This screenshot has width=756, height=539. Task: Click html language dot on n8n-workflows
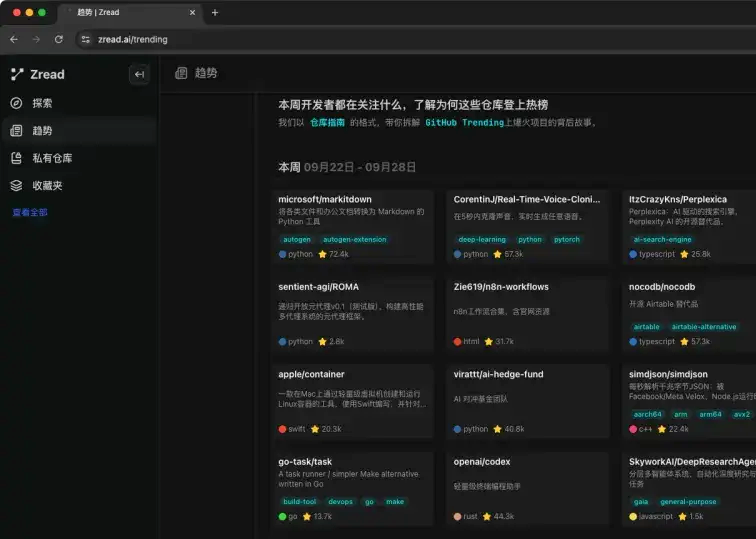pos(458,342)
